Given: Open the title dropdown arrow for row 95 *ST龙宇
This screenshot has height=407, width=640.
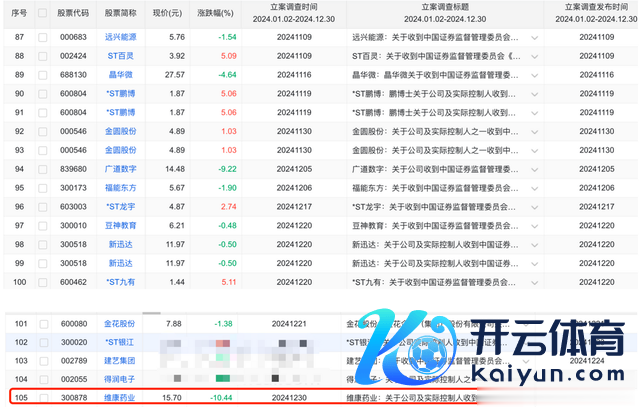Looking at the screenshot, I should [x=534, y=206].
